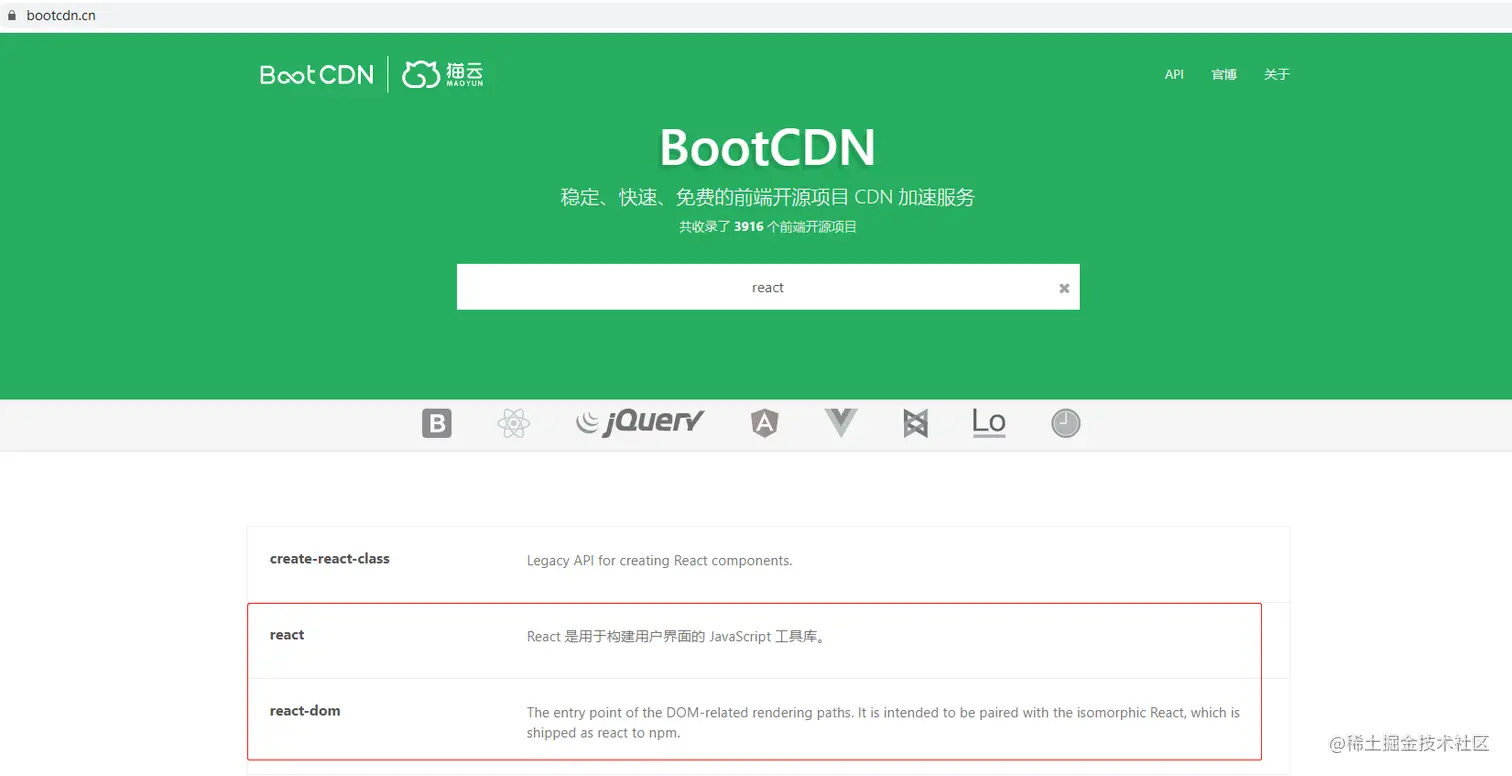
Task: Click the BootCDN logo in header
Action: [317, 74]
